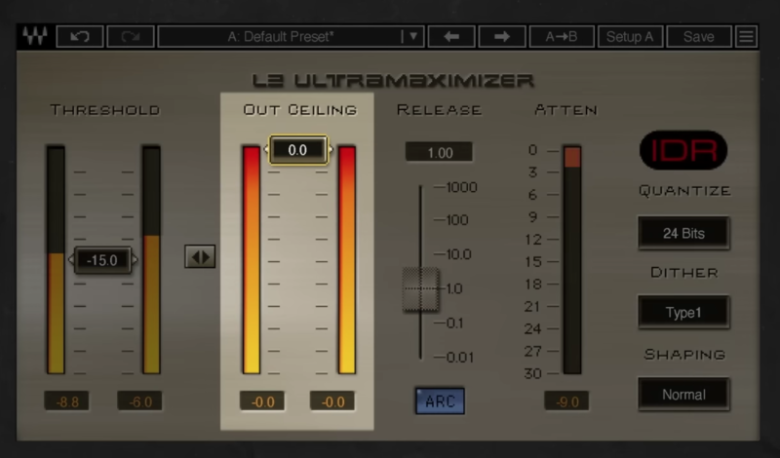Click the 0.1 mark on Release scale
The width and height of the screenshot is (780, 458).
455,323
